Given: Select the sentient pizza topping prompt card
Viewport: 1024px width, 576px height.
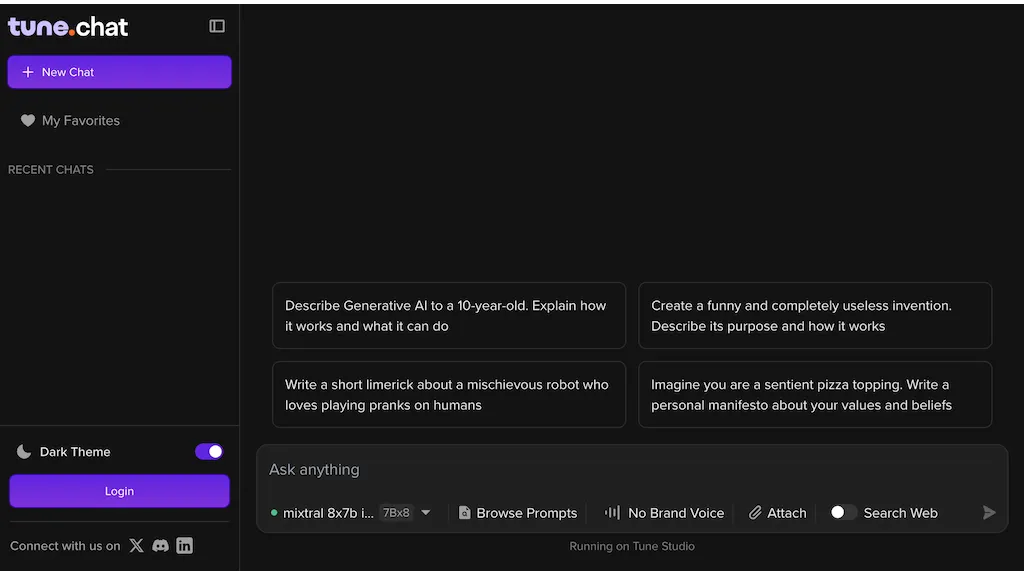Looking at the screenshot, I should click(x=815, y=394).
